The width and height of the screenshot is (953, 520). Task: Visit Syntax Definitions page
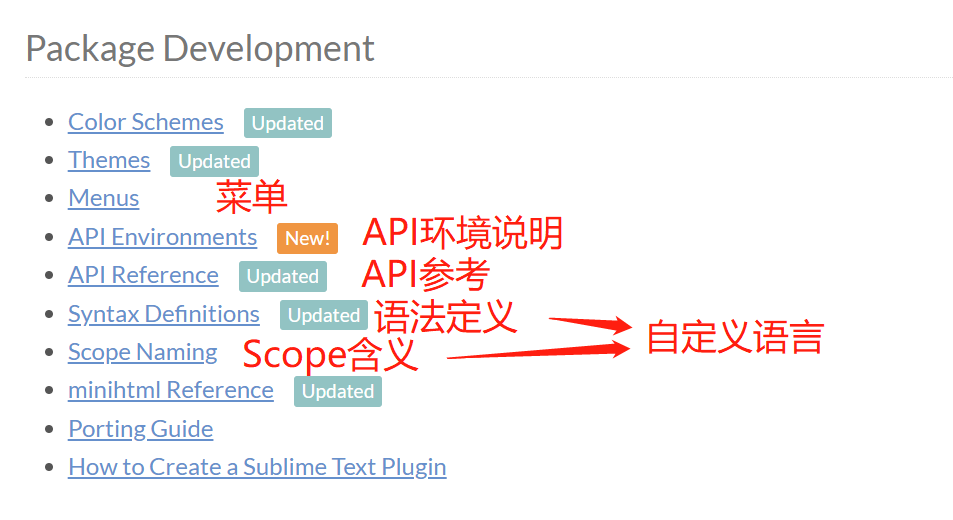point(163,315)
